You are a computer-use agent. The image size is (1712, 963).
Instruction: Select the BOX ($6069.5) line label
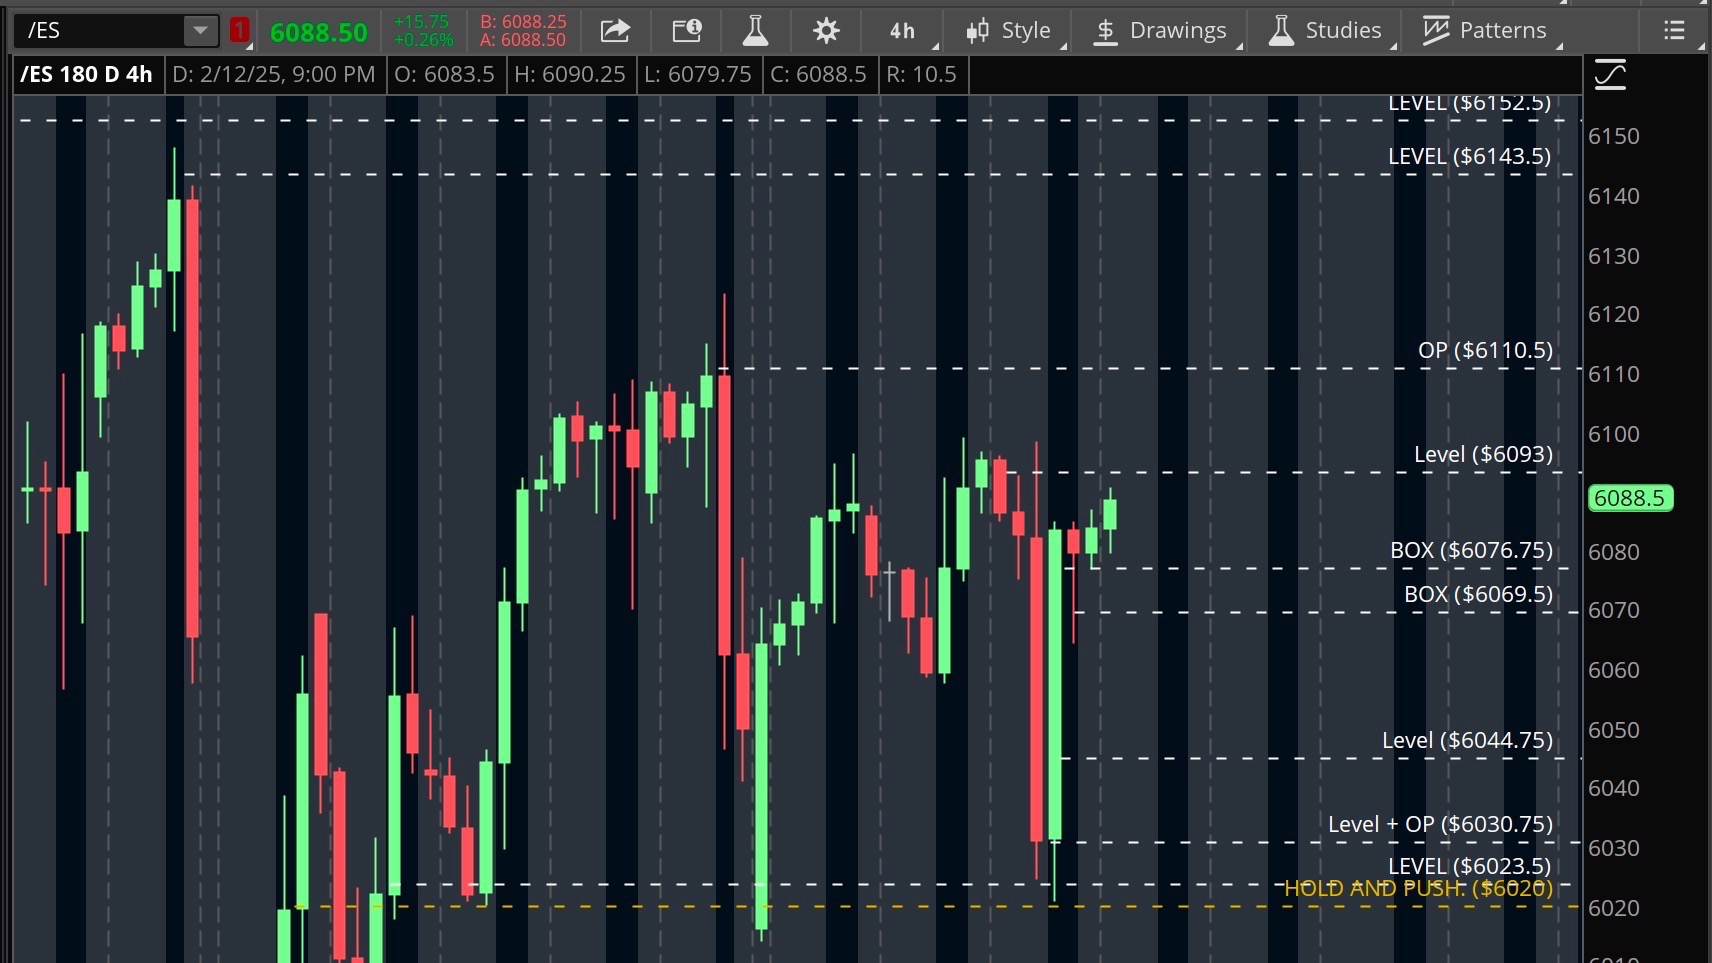coord(1479,594)
